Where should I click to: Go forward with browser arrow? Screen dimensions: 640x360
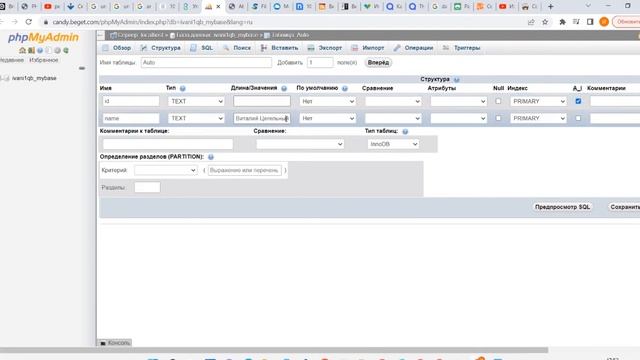pyautogui.click(x=15, y=22)
